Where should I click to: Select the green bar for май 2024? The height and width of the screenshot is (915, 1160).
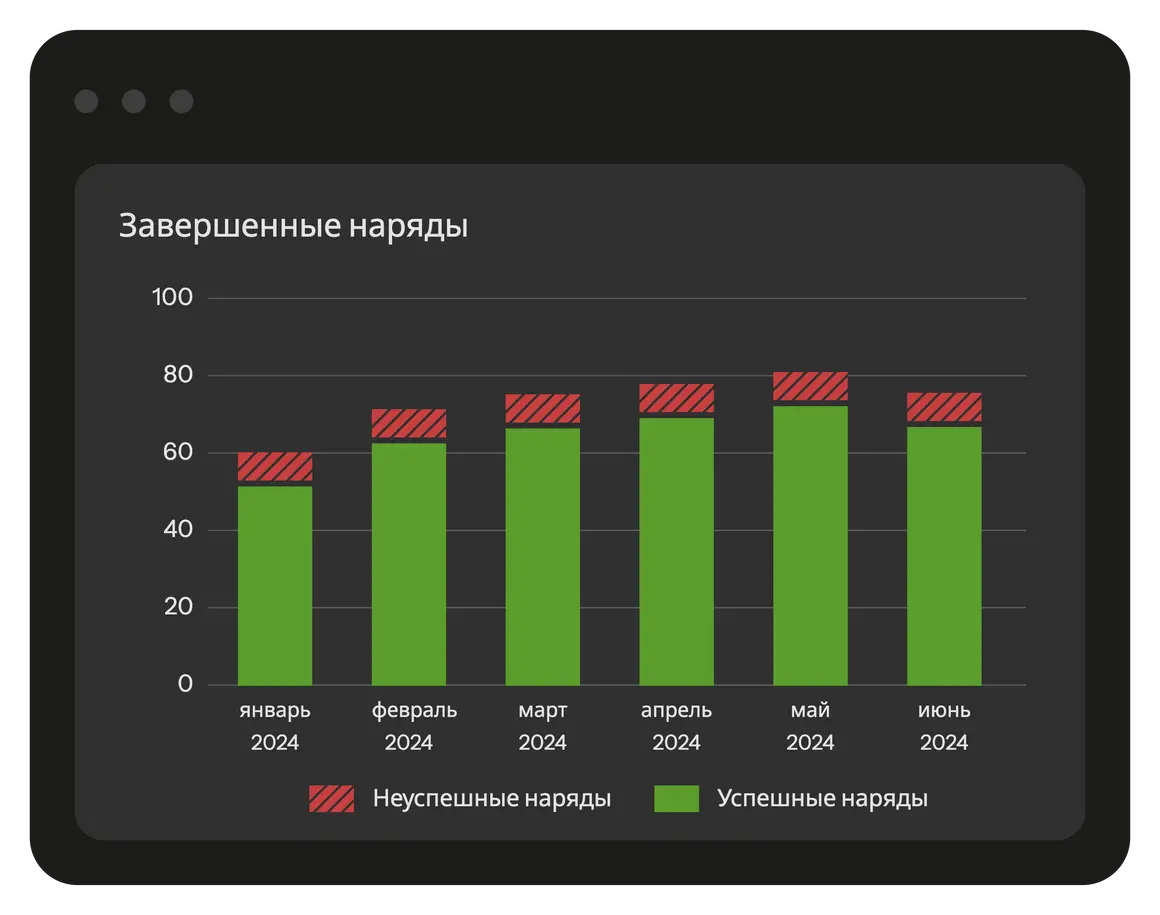point(810,545)
